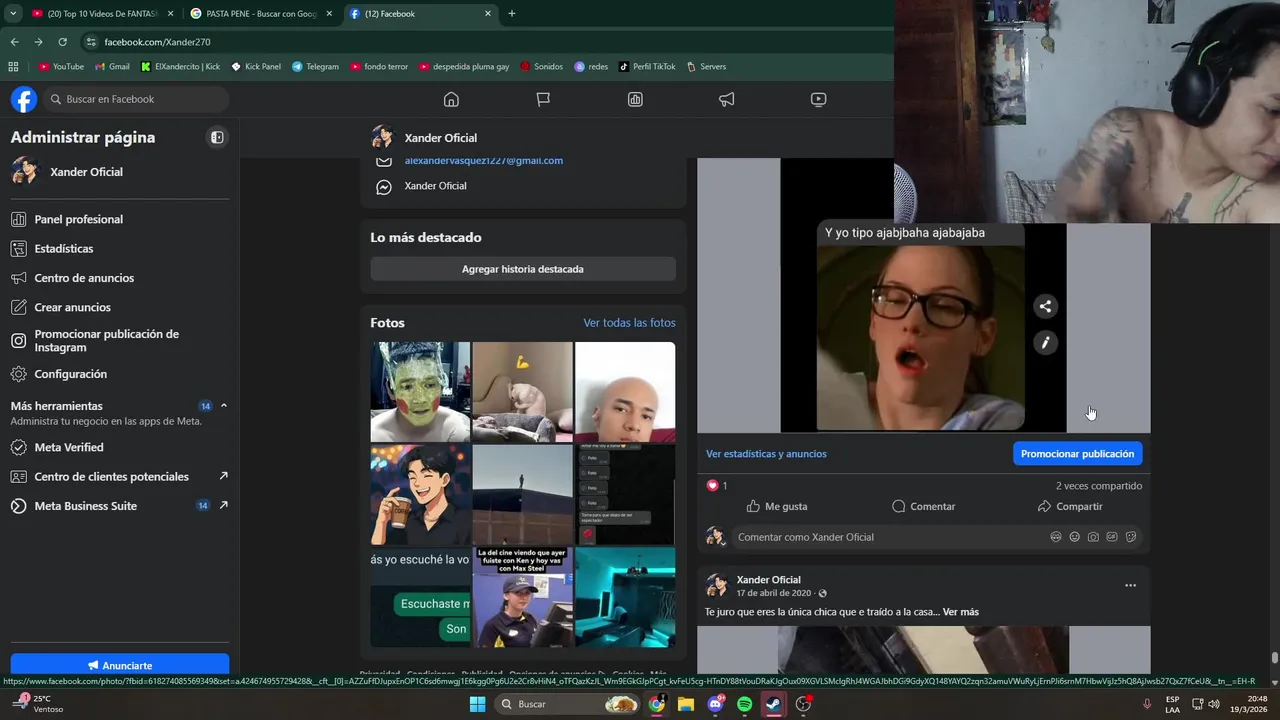The width and height of the screenshot is (1280, 720).
Task: Open Perfil TikTok bookmark
Action: (x=647, y=67)
